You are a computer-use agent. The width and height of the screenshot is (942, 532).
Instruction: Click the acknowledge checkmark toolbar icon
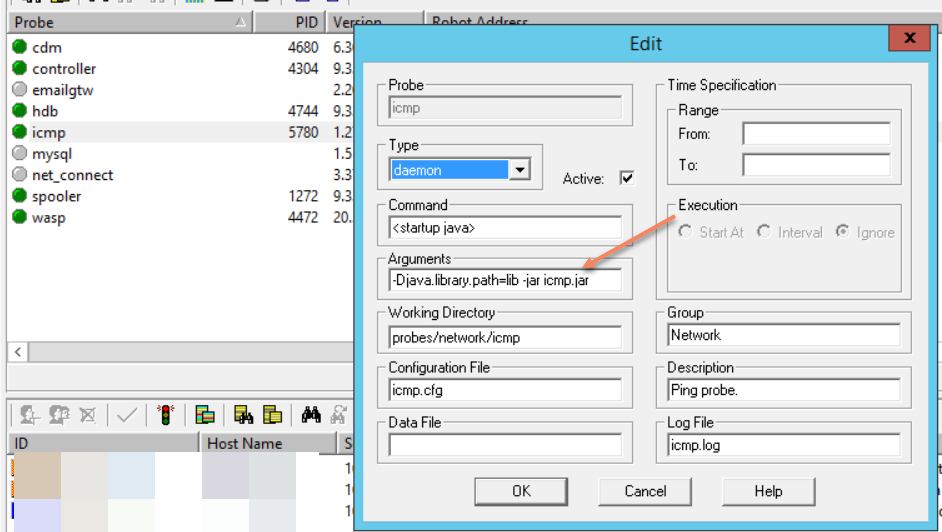(x=127, y=415)
